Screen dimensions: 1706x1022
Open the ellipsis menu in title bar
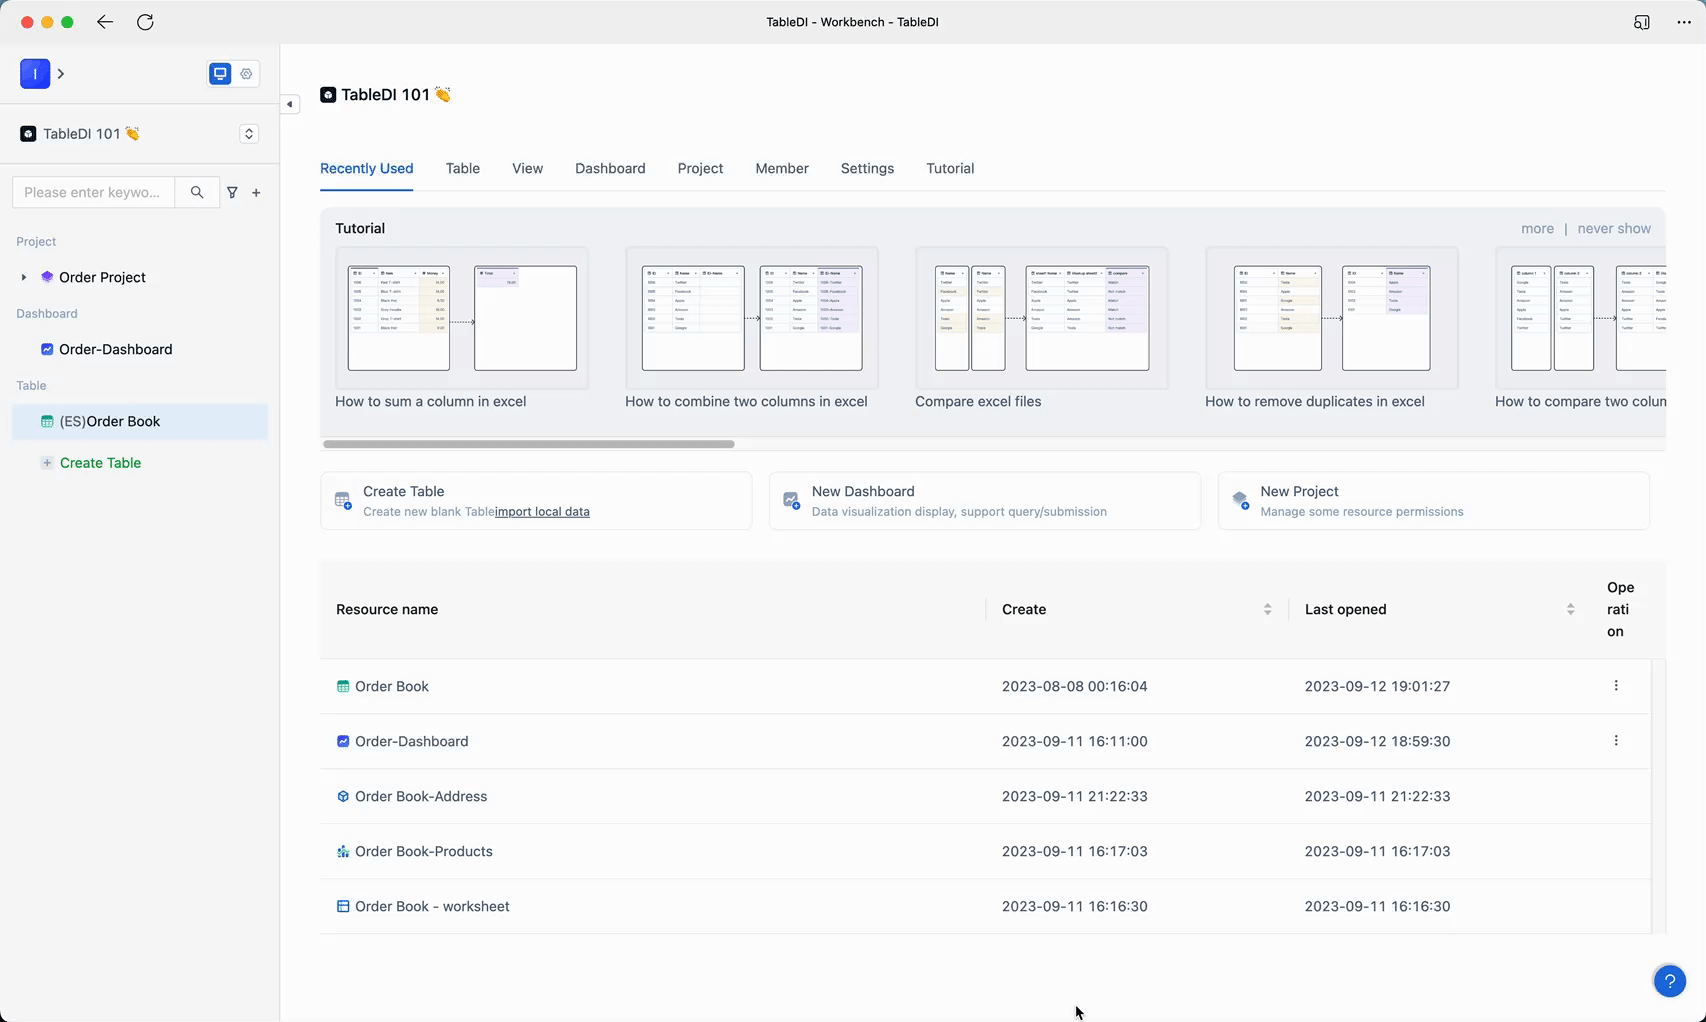(1684, 22)
